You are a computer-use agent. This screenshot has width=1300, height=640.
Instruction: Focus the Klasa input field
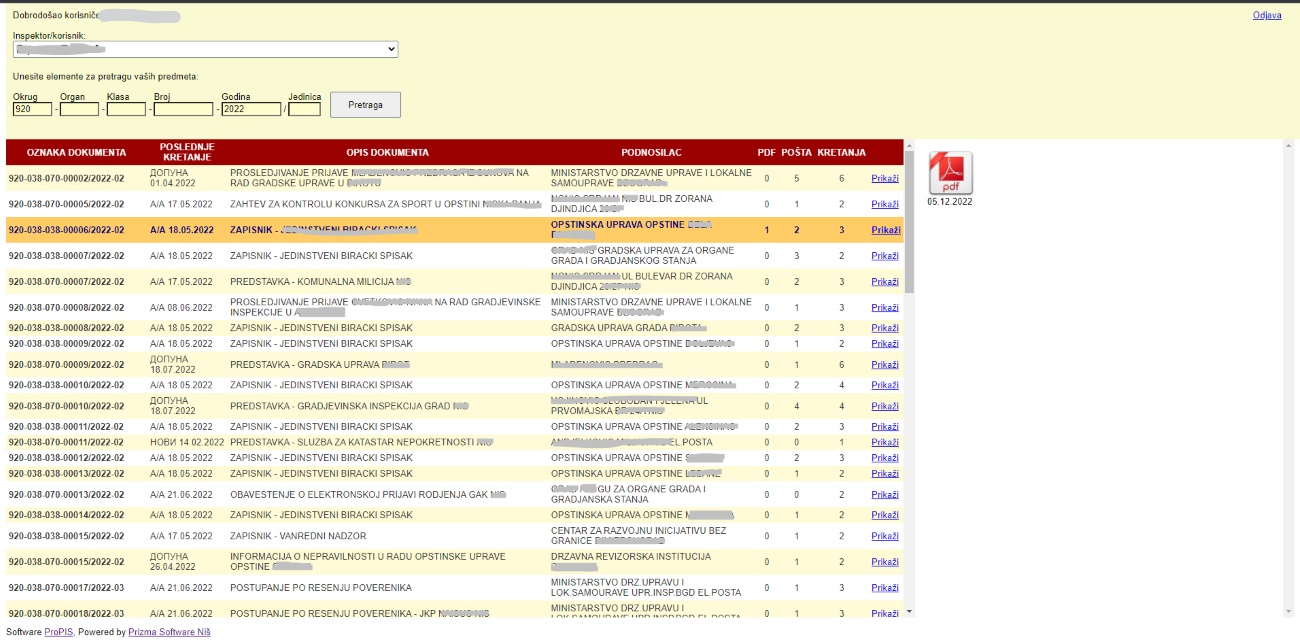(126, 109)
